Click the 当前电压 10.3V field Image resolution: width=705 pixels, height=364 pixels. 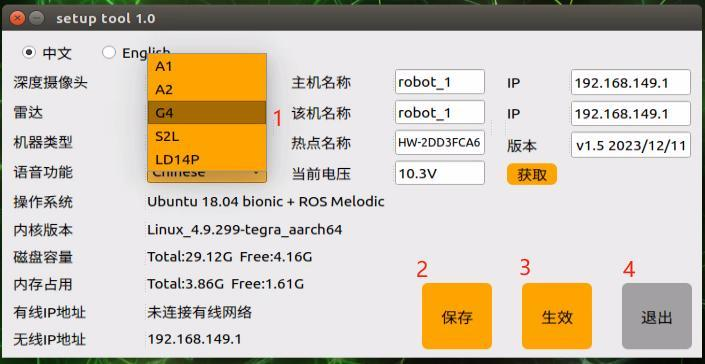click(x=440, y=173)
